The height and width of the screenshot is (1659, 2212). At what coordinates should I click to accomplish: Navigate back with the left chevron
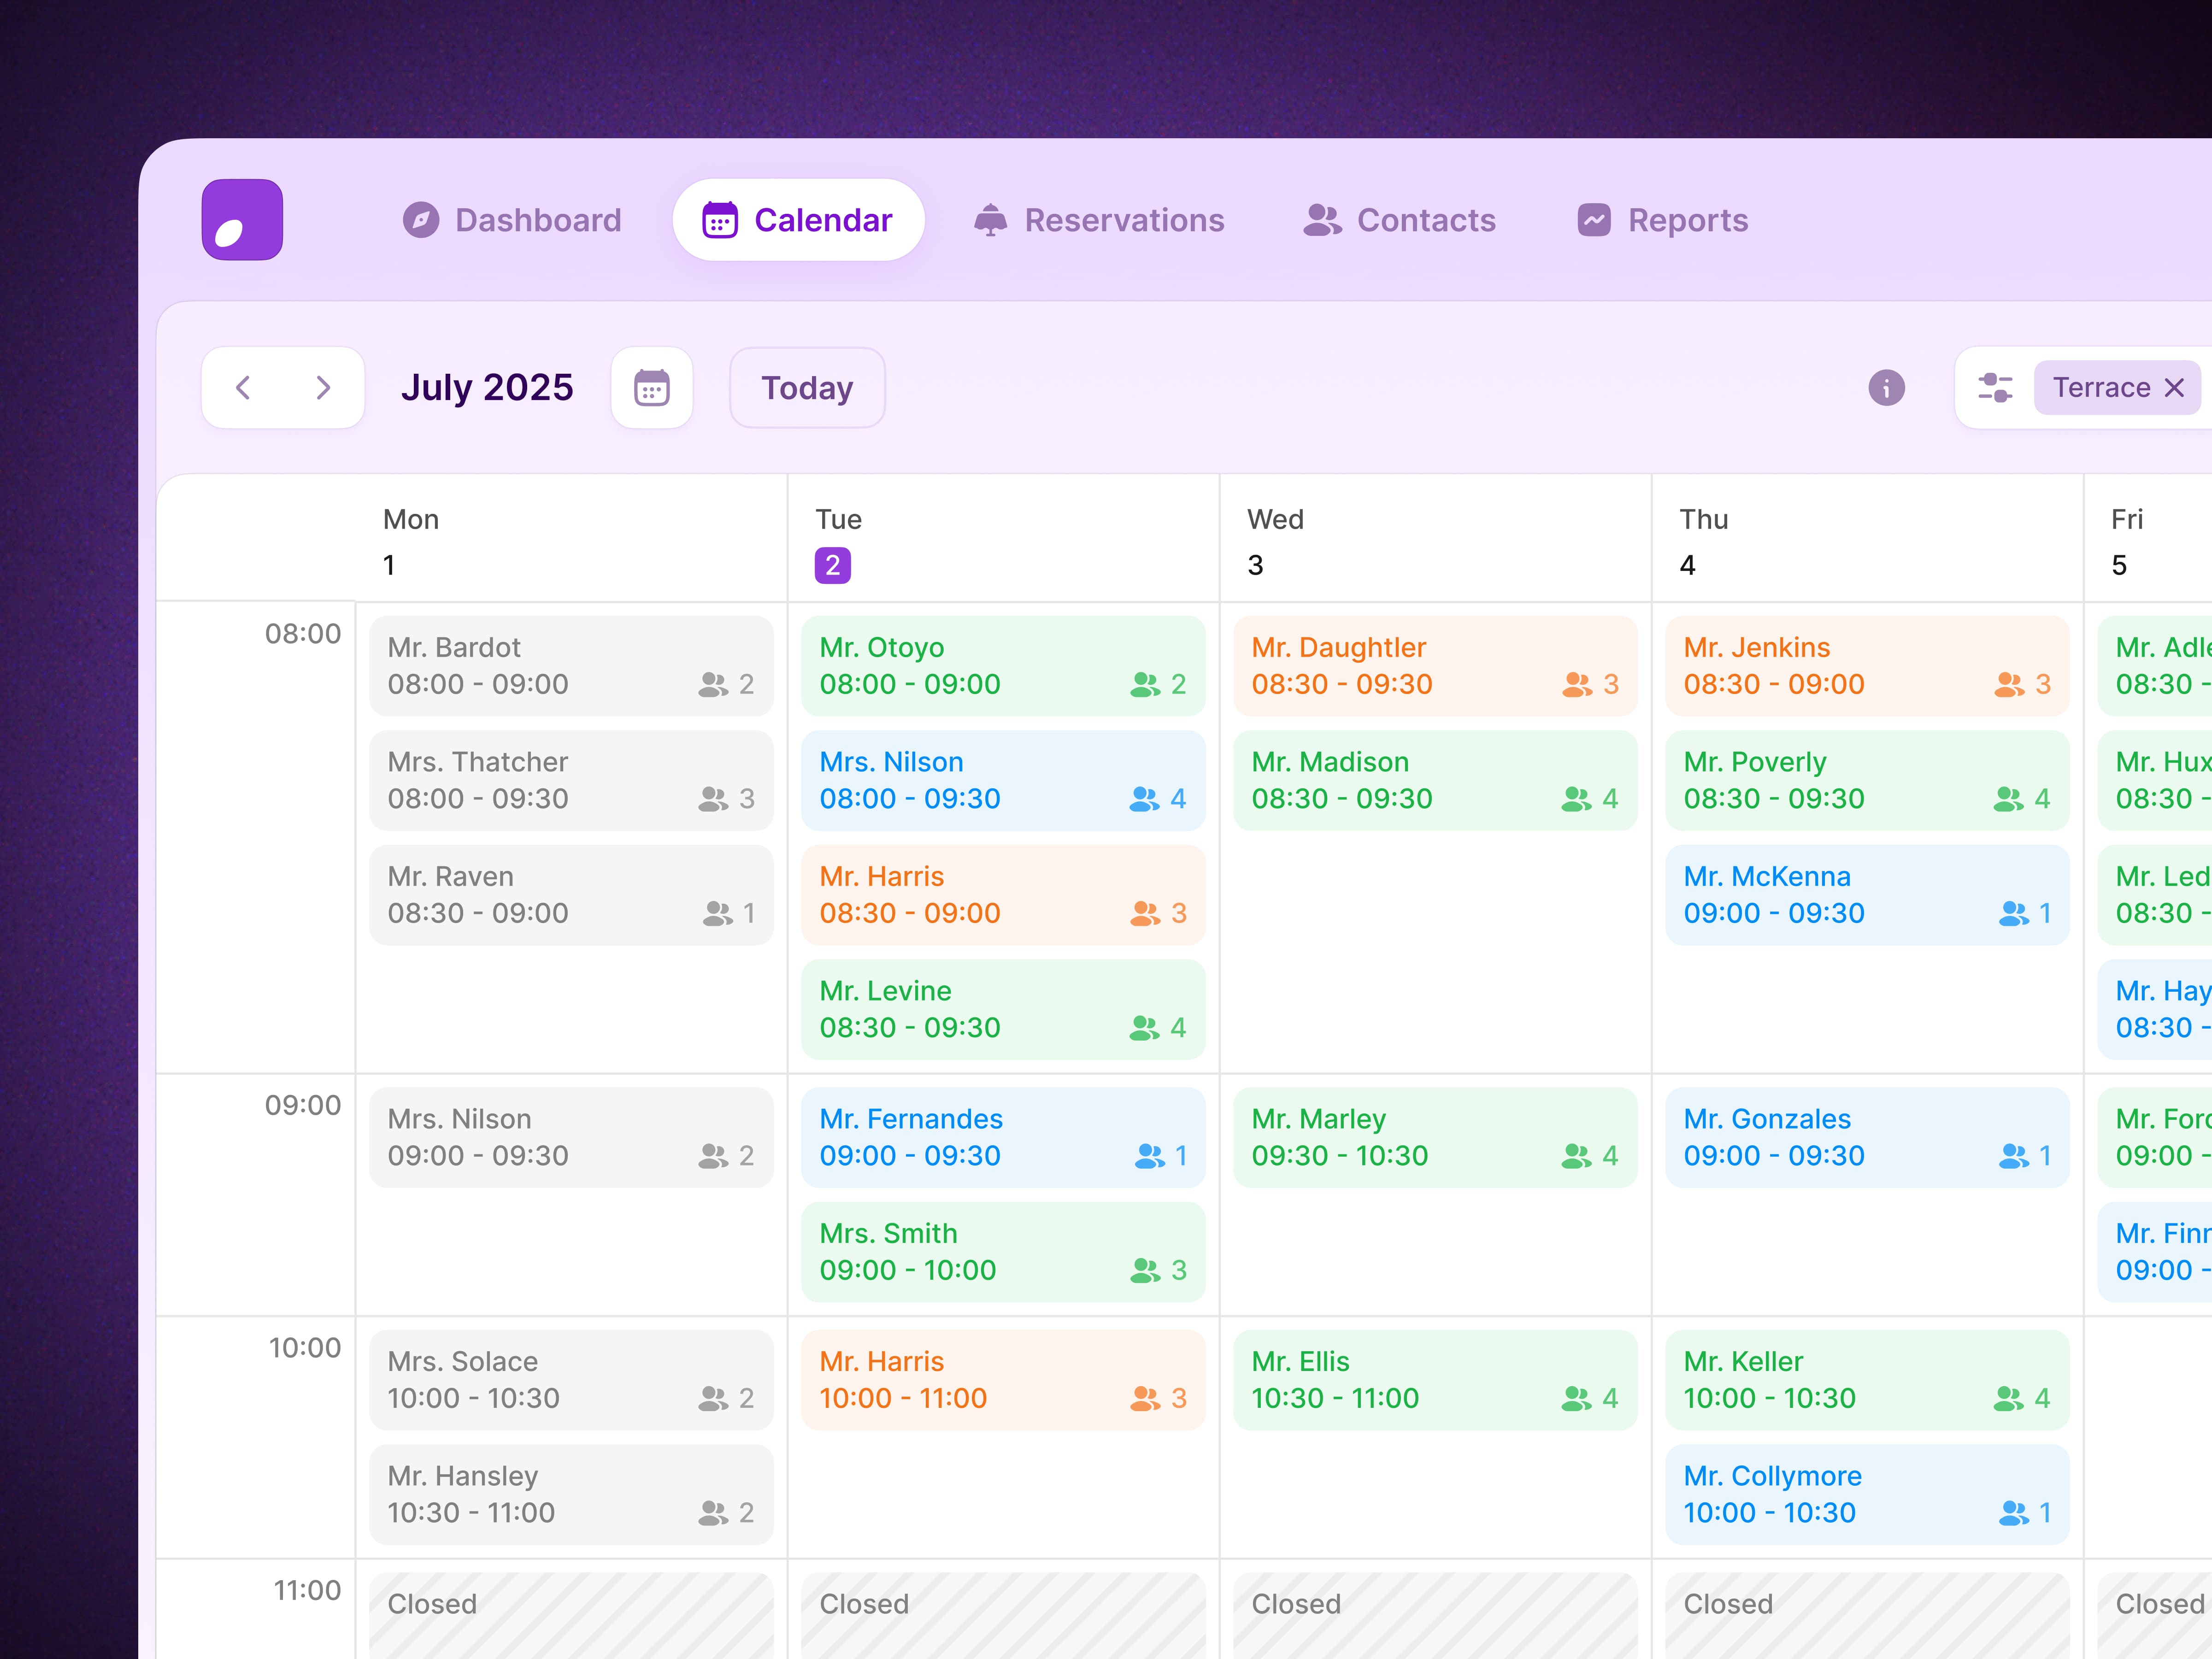click(x=243, y=388)
